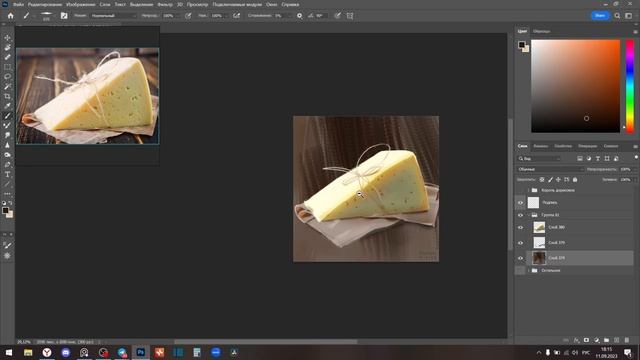
Task: Hide the Подпись layer
Action: pyautogui.click(x=520, y=202)
